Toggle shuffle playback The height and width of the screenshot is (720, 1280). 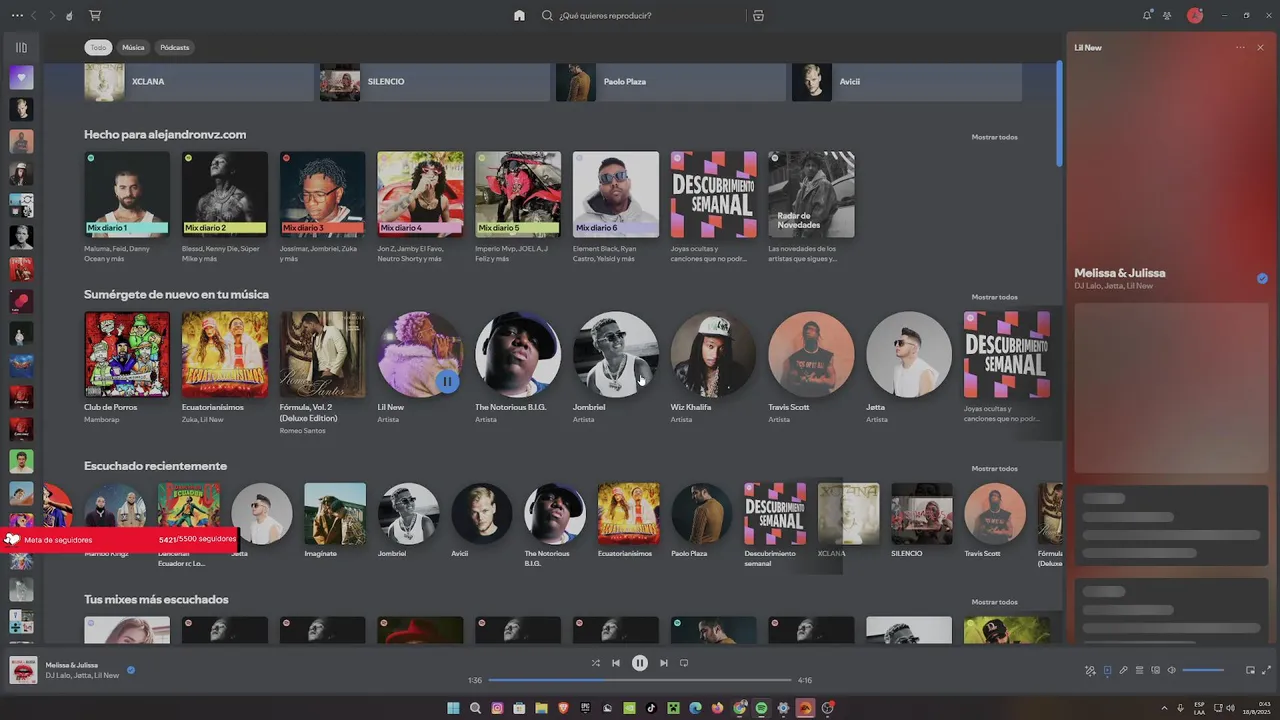point(596,663)
